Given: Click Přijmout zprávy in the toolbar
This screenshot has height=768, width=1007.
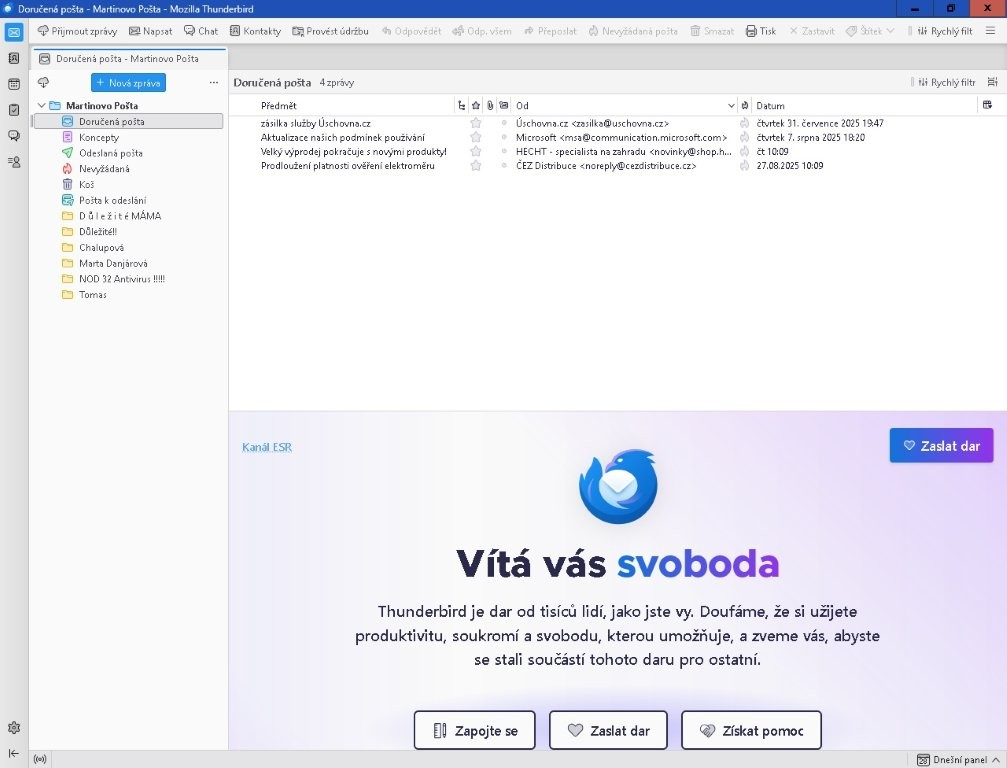Looking at the screenshot, I should pos(77,31).
